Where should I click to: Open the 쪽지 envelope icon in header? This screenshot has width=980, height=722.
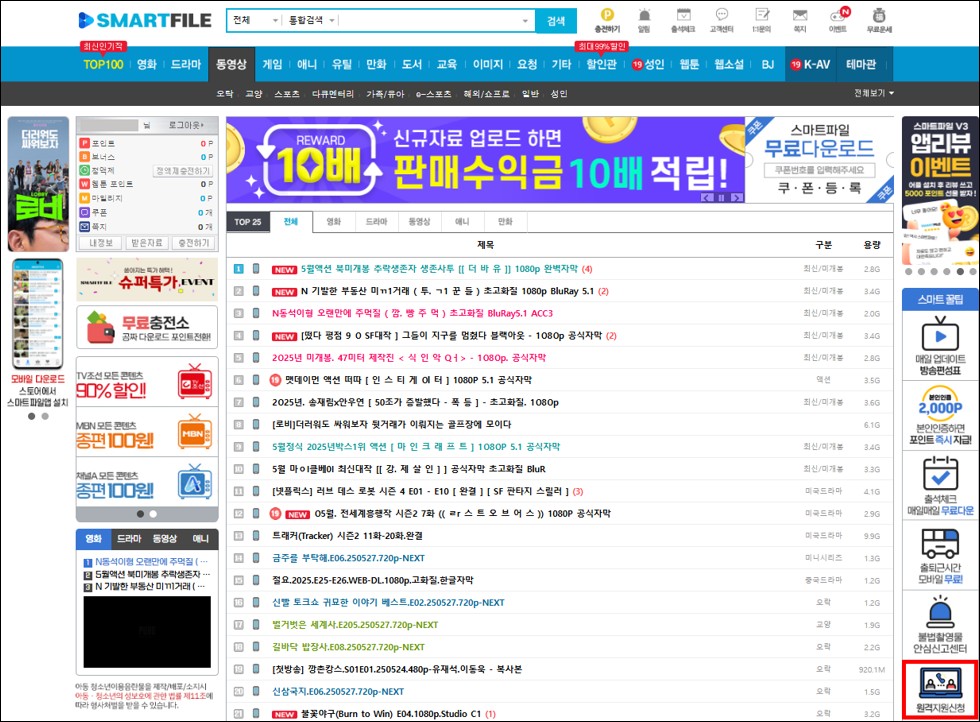[800, 15]
